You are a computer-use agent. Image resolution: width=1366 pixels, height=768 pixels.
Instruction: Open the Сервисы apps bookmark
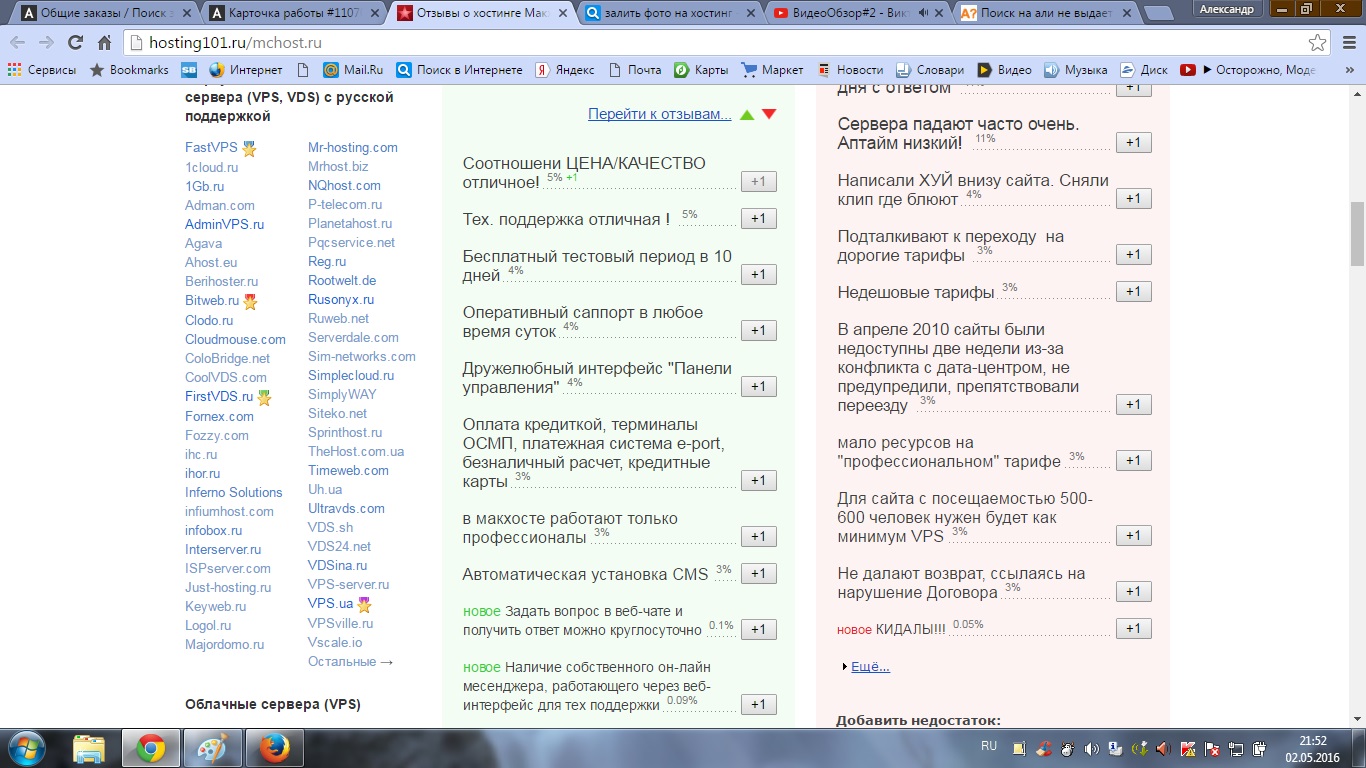coord(42,70)
